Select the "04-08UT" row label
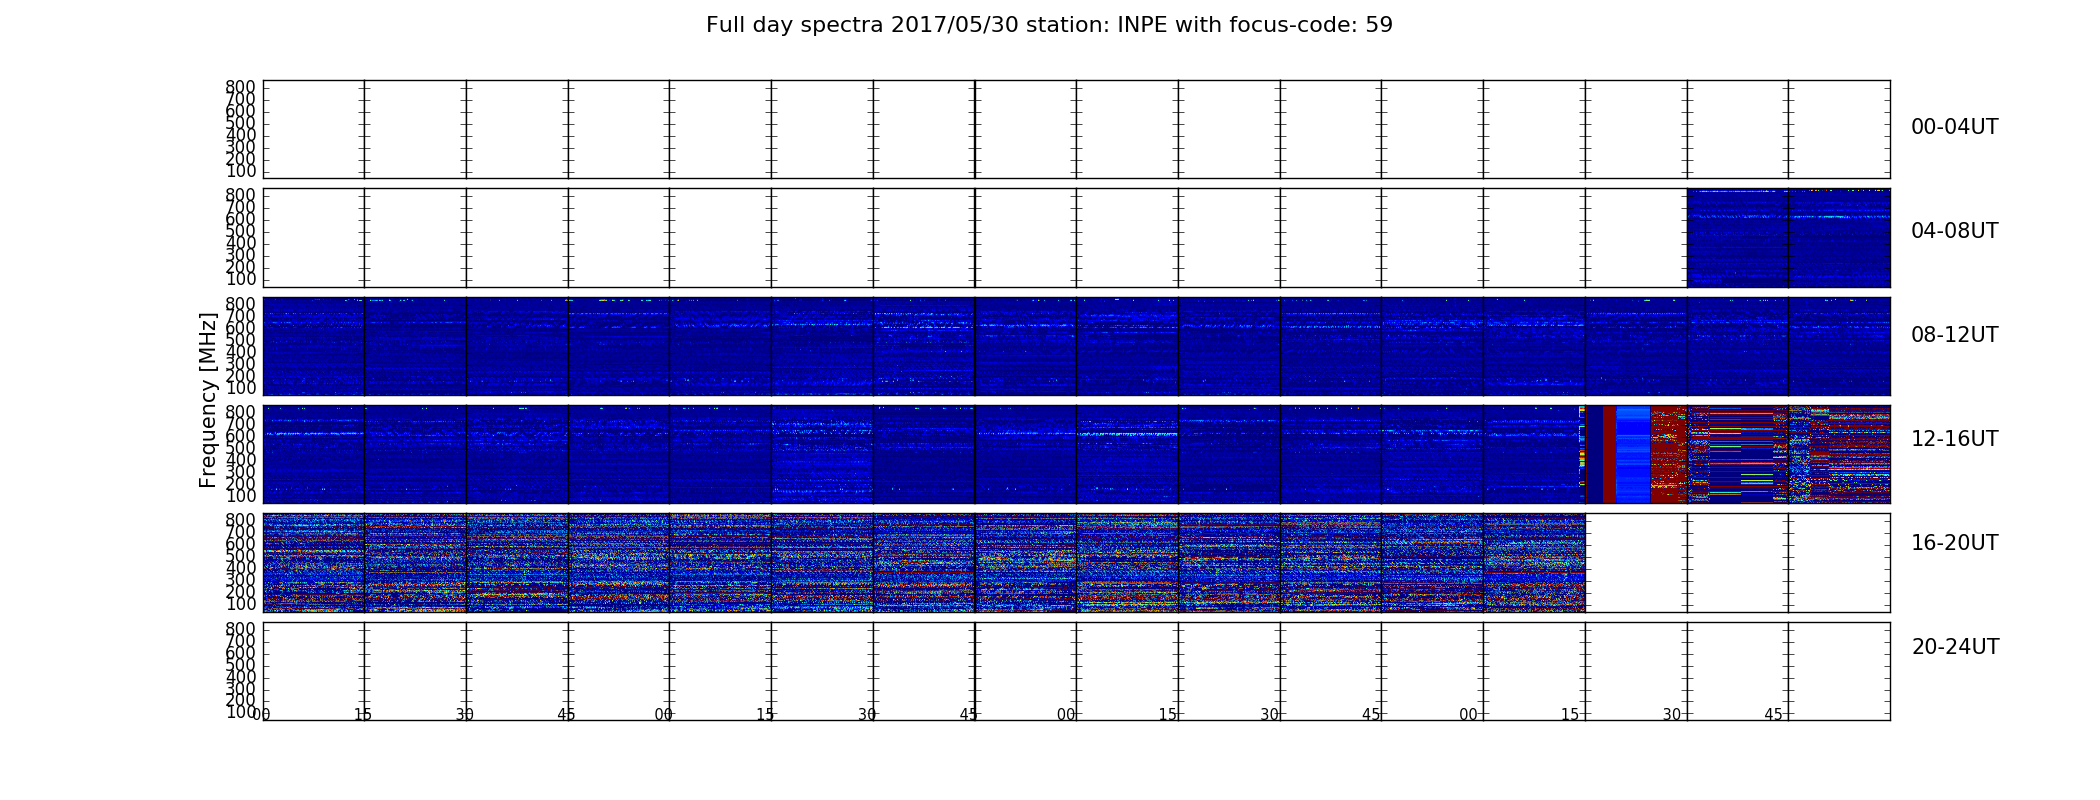 (1954, 231)
